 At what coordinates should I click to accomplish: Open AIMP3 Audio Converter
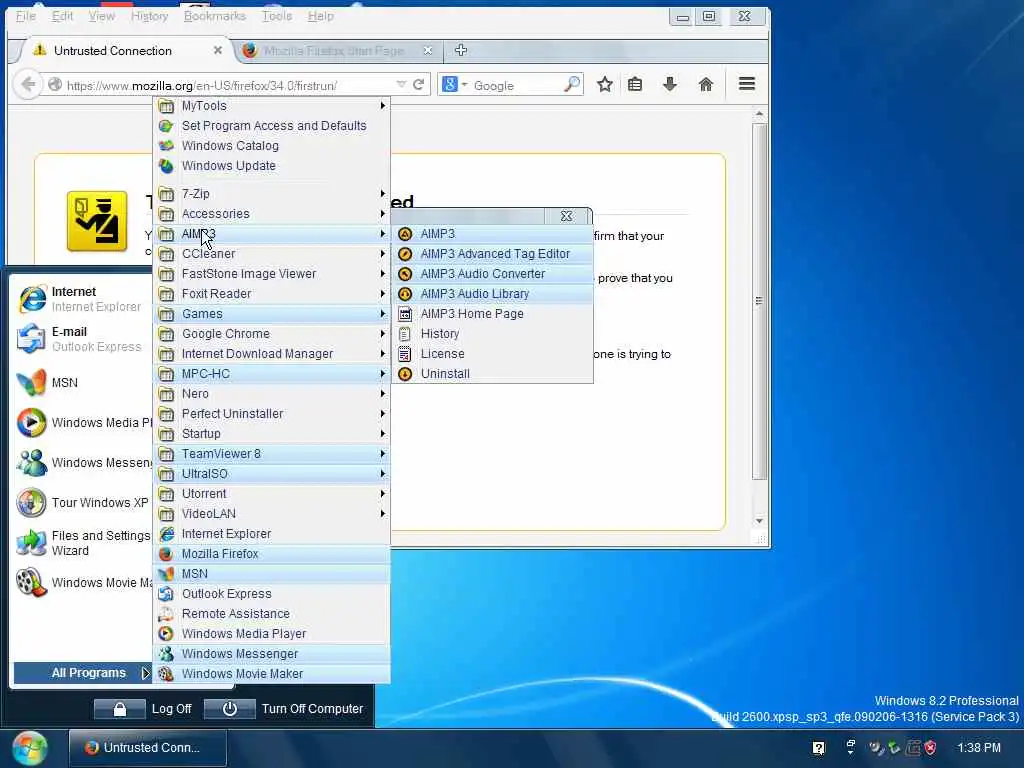492,274
